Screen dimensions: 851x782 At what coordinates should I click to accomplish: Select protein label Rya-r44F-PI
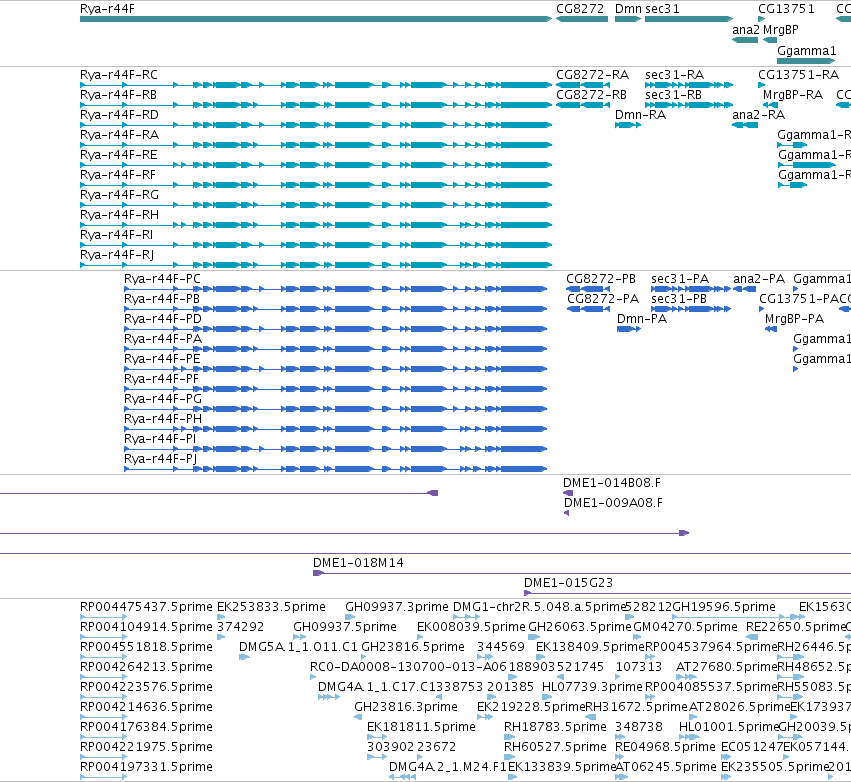[x=160, y=438]
